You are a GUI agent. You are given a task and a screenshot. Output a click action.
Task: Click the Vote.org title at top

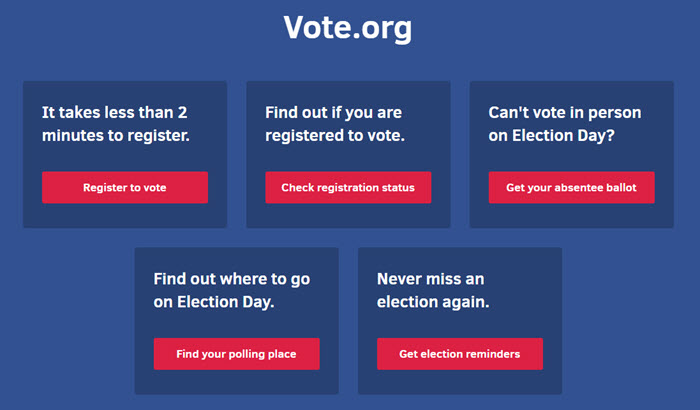(348, 28)
